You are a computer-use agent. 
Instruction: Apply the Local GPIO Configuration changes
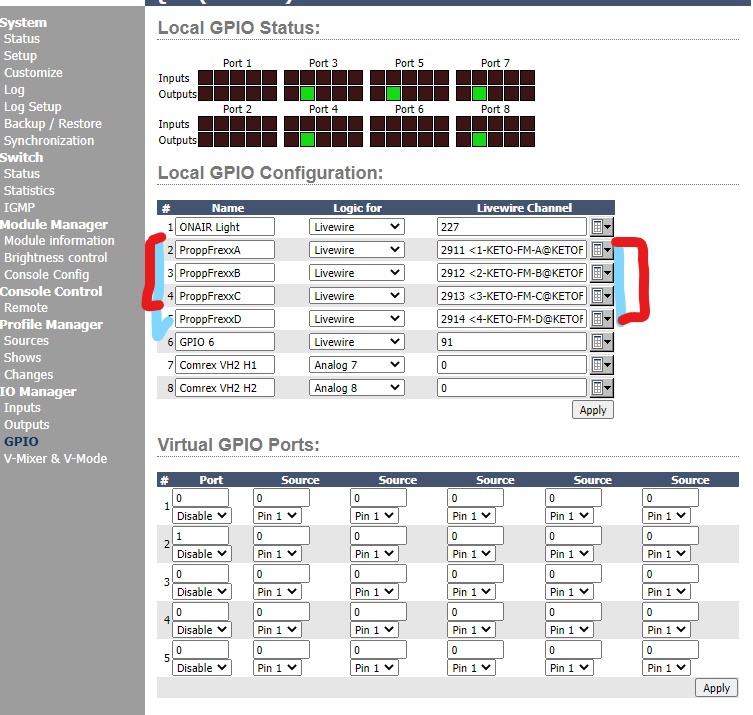[593, 410]
